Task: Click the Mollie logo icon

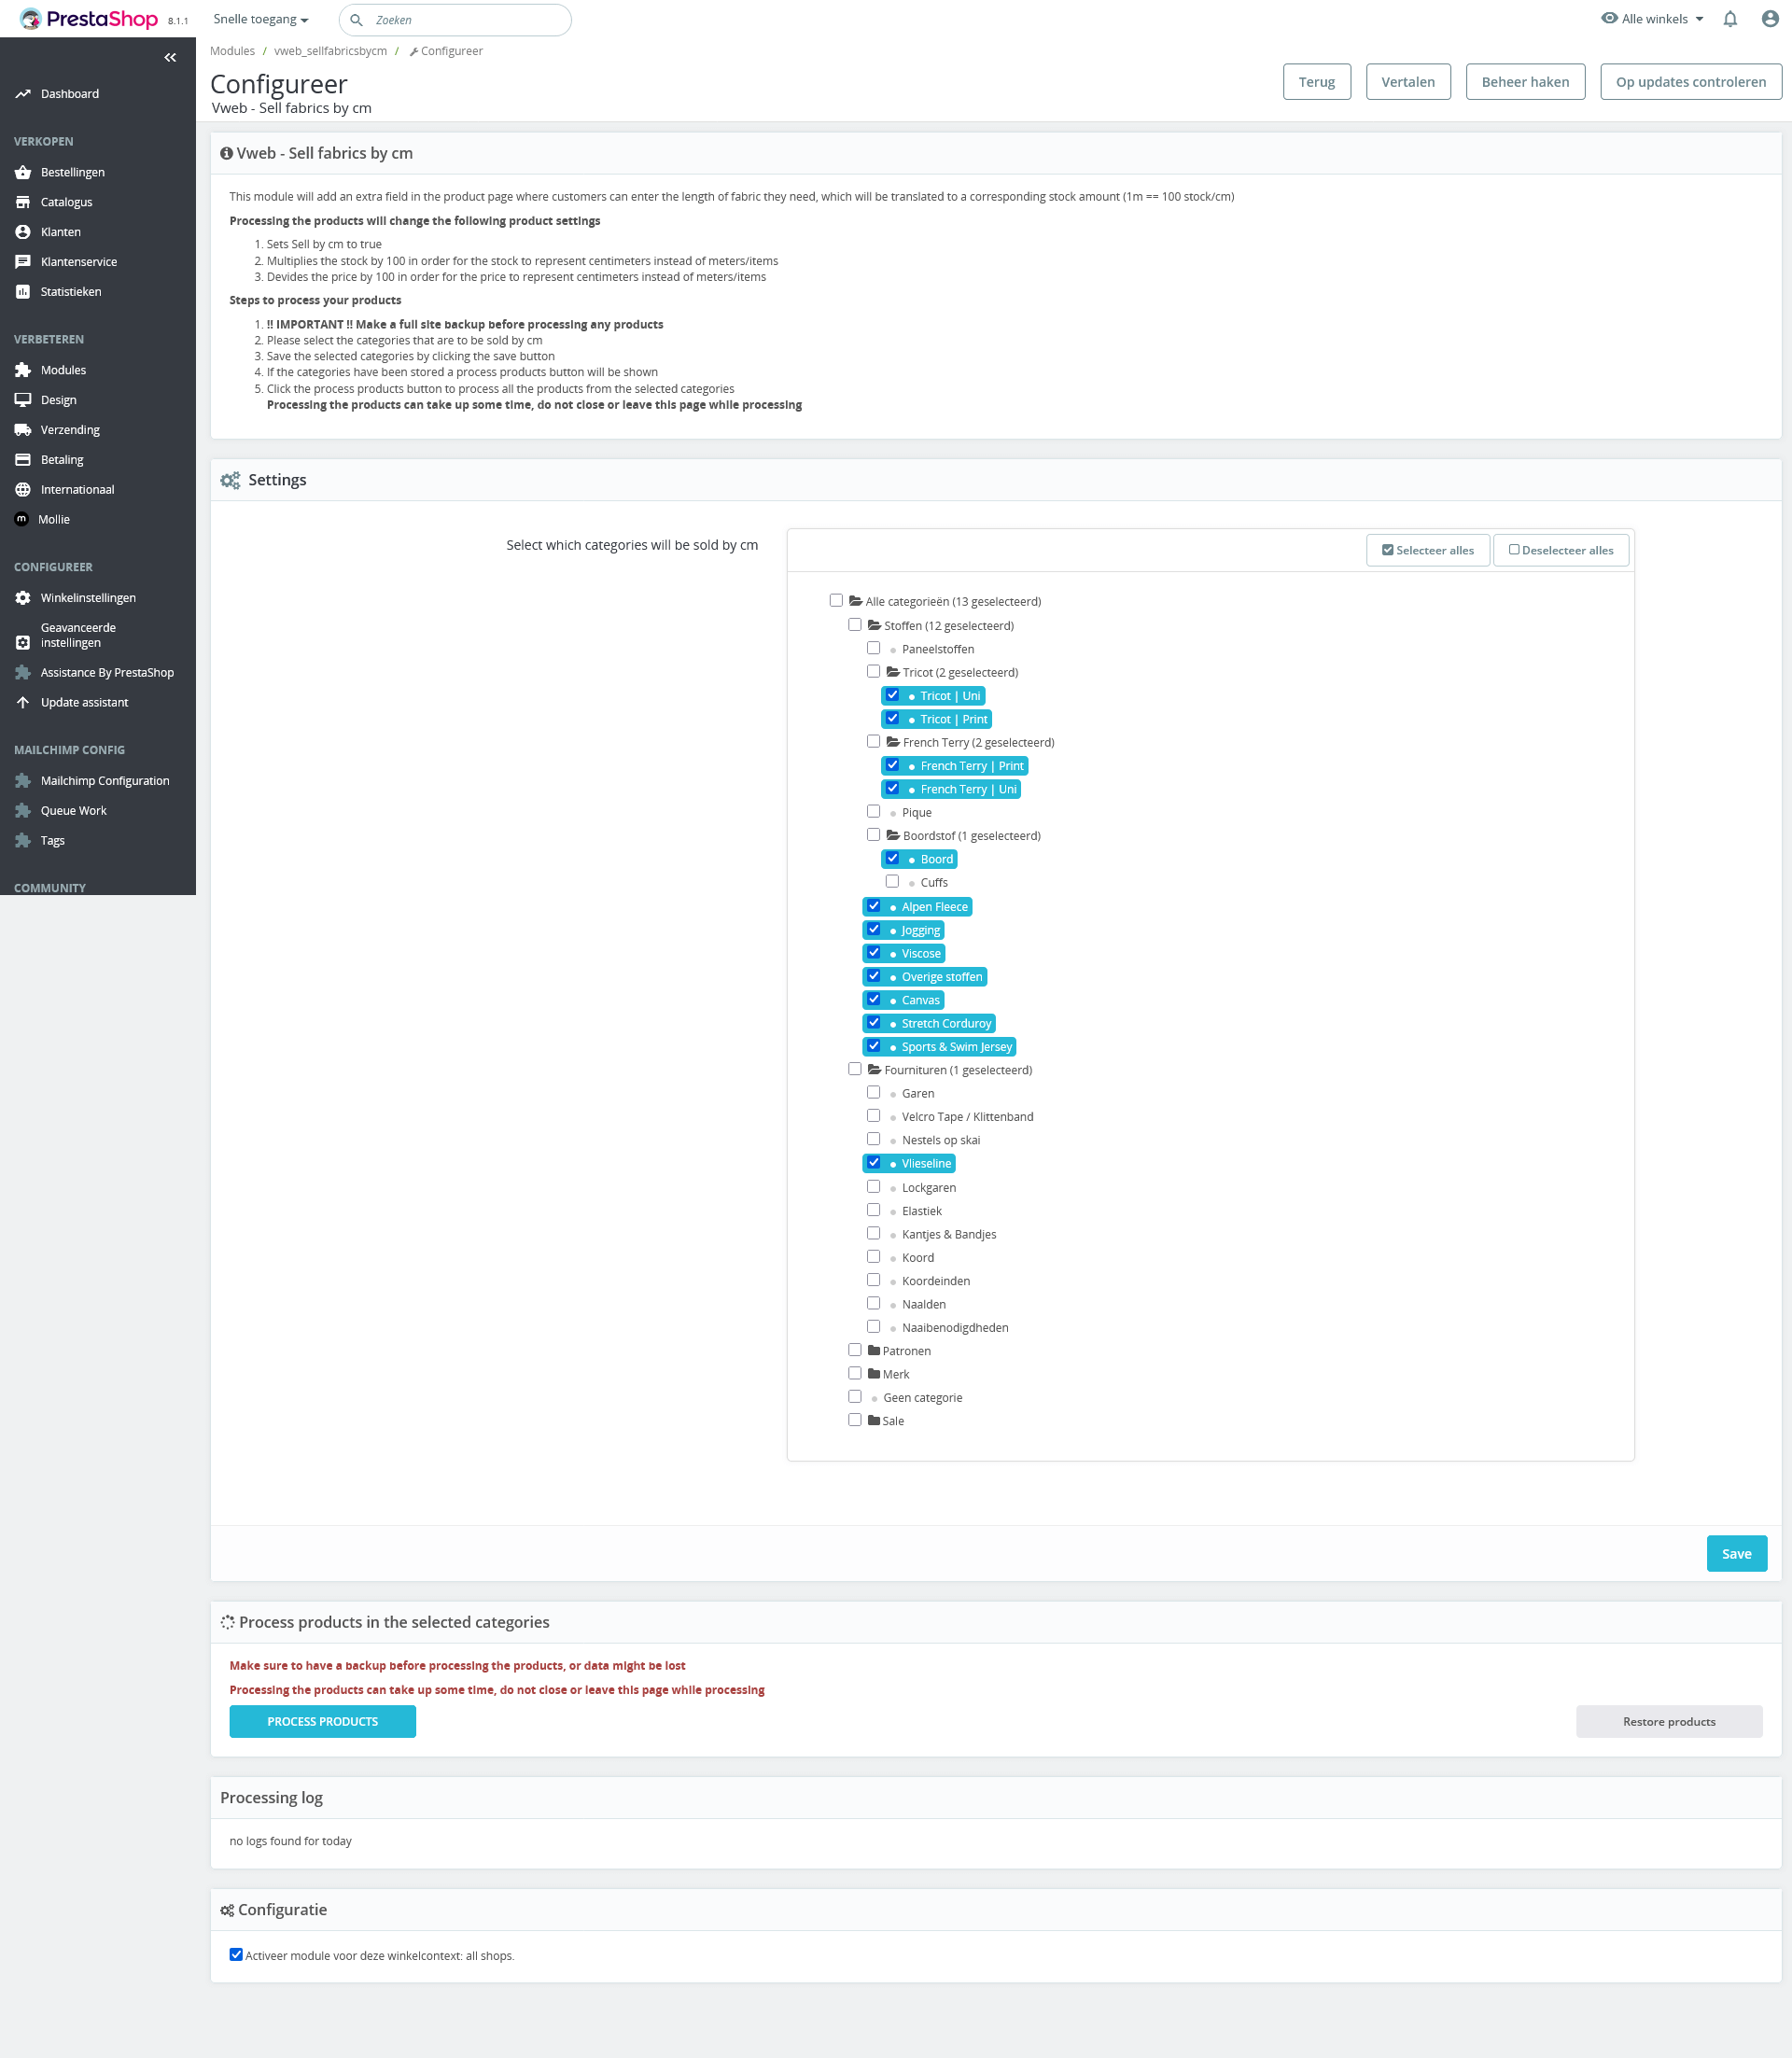Action: pyautogui.click(x=22, y=519)
